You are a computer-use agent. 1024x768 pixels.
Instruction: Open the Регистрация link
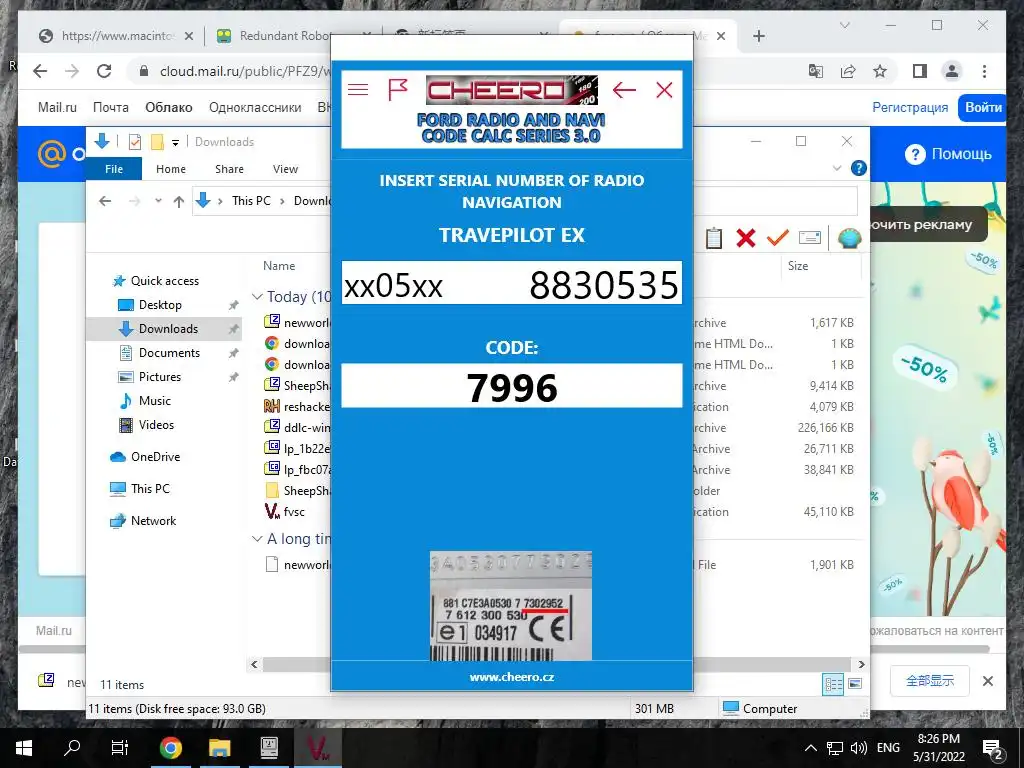910,108
